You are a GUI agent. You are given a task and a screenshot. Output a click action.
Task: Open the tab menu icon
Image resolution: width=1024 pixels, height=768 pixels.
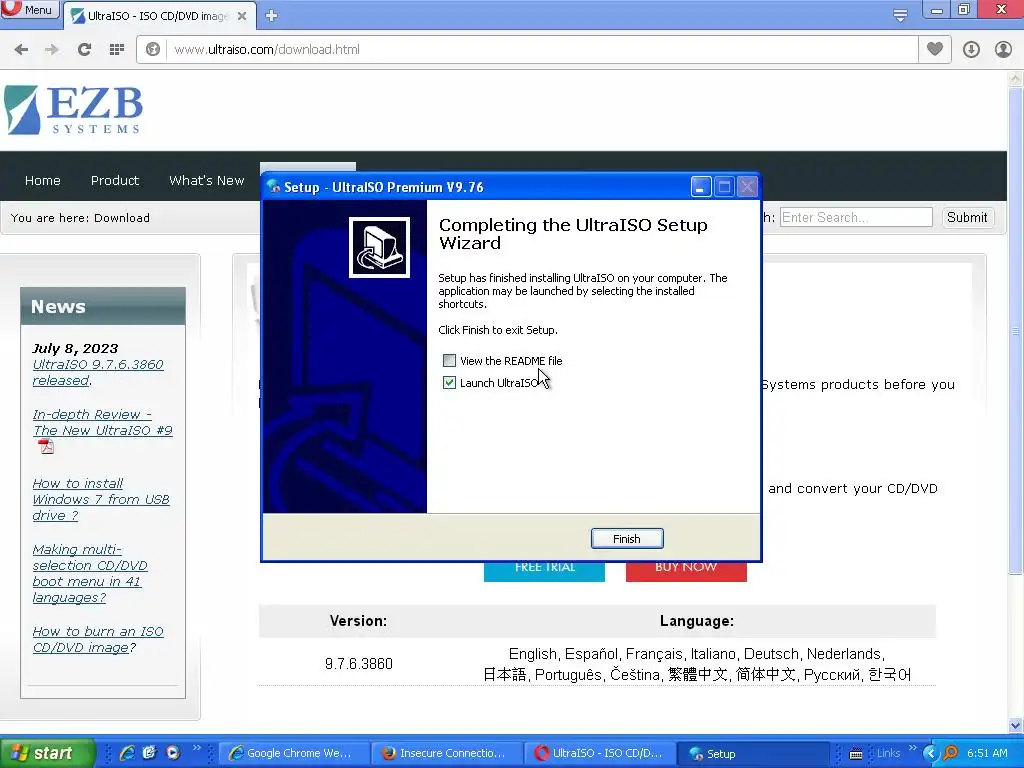pyautogui.click(x=900, y=15)
